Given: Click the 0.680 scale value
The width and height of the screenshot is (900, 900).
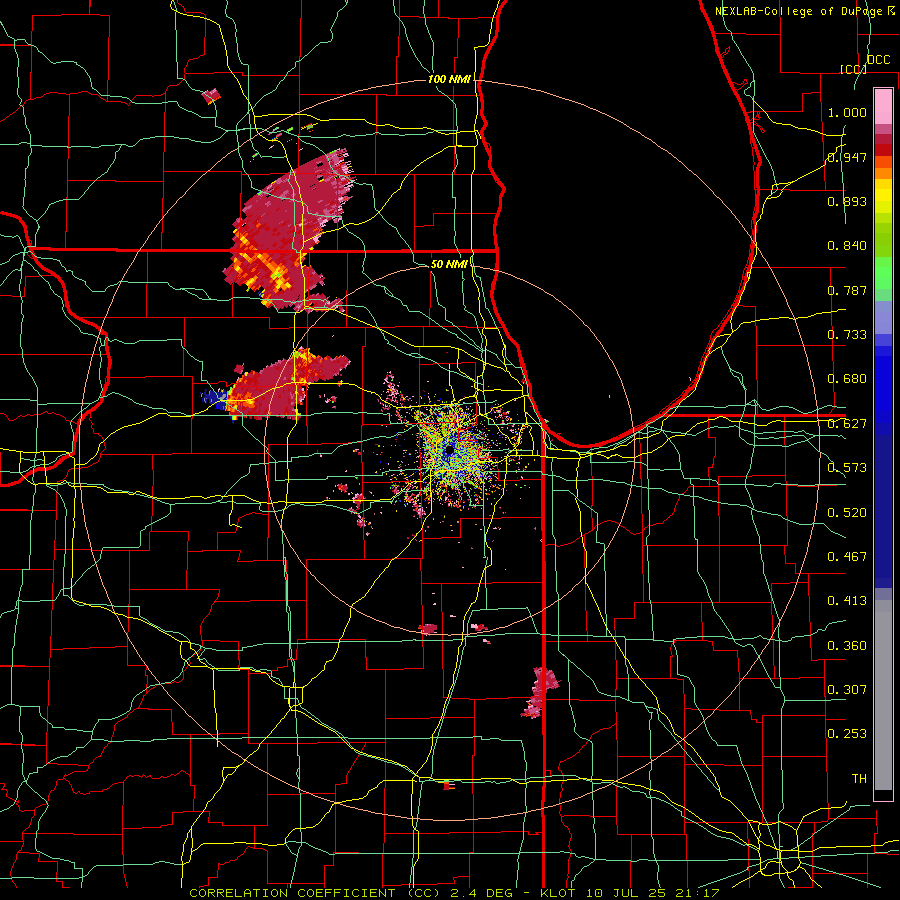Looking at the screenshot, I should (847, 379).
